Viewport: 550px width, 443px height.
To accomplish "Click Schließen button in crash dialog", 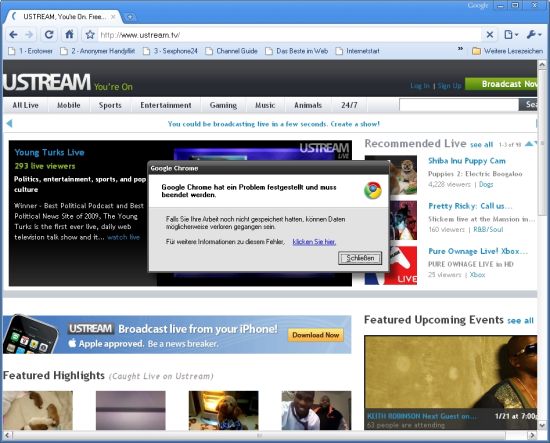I will pos(360,258).
